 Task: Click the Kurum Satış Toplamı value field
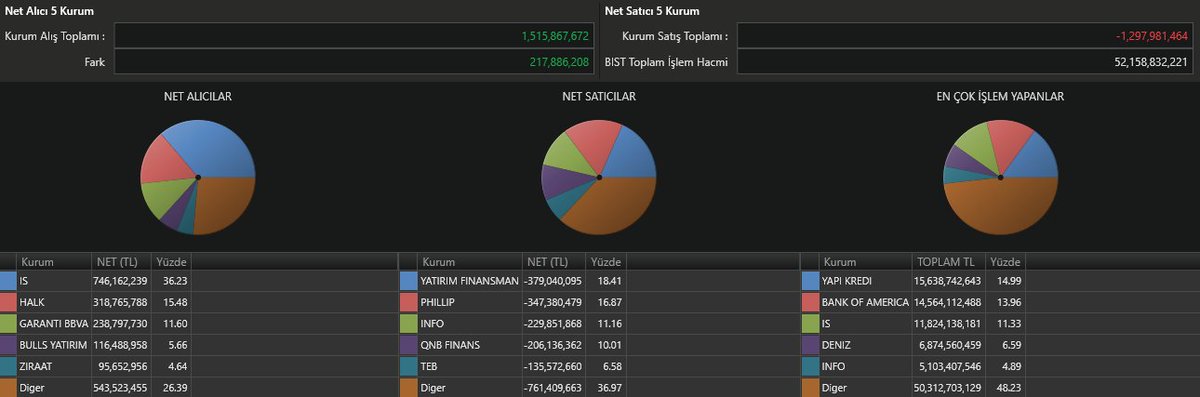965,36
